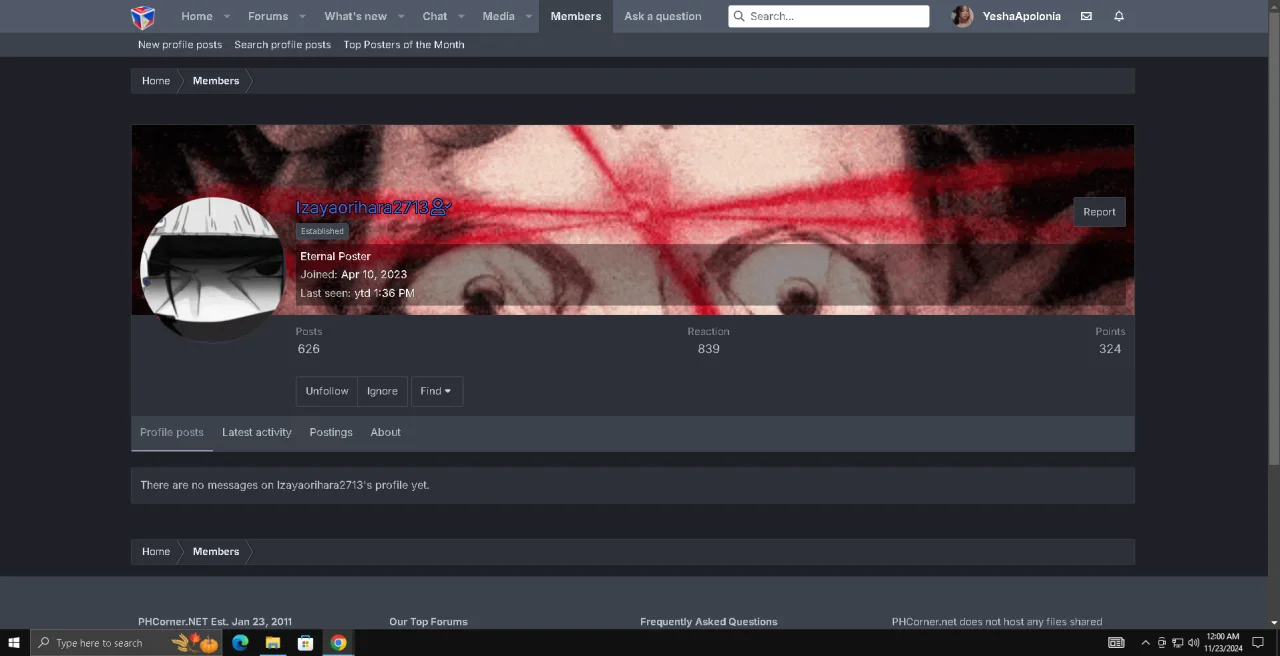Click the Posts count 626
This screenshot has height=656, width=1280.
309,349
